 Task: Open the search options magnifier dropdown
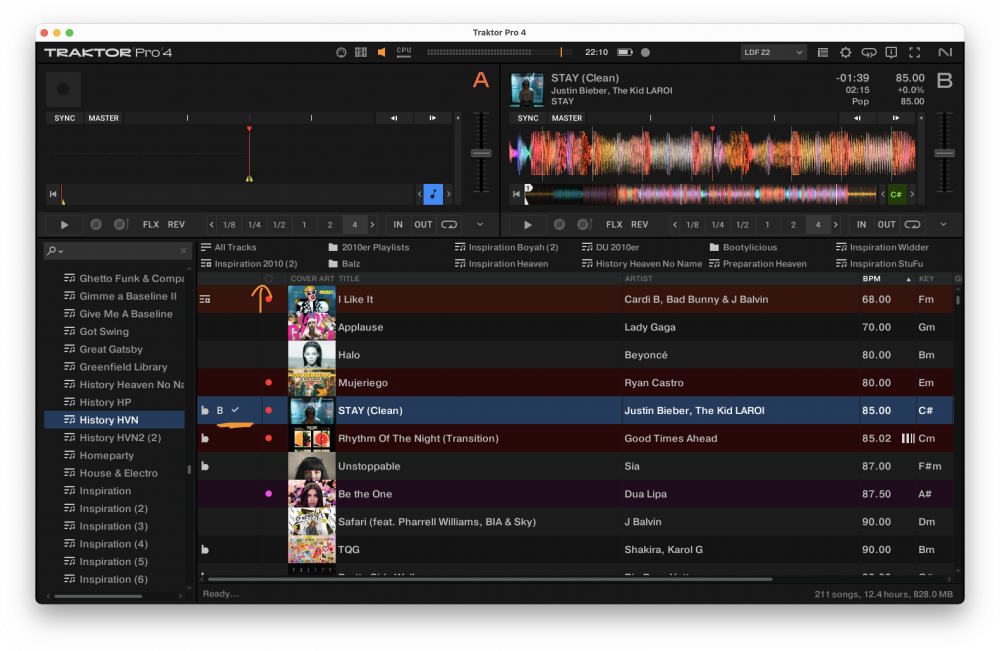point(55,251)
